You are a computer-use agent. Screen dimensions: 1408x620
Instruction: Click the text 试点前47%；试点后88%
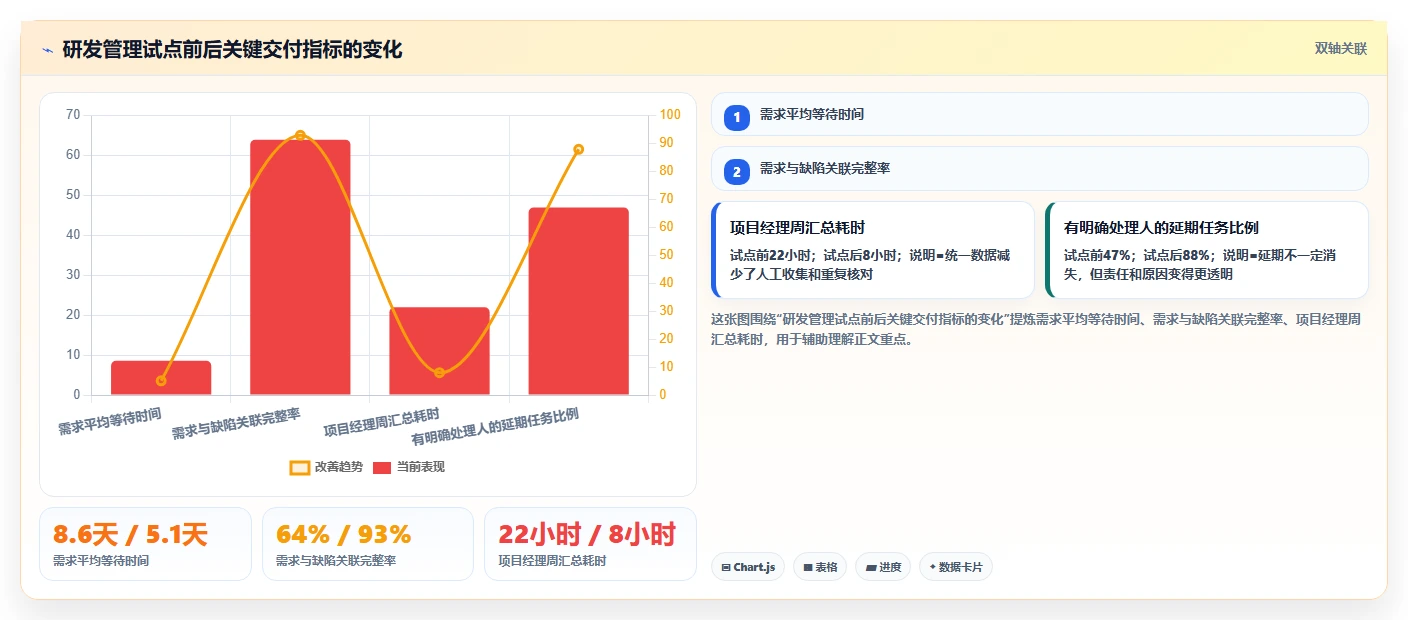[x=1136, y=256]
